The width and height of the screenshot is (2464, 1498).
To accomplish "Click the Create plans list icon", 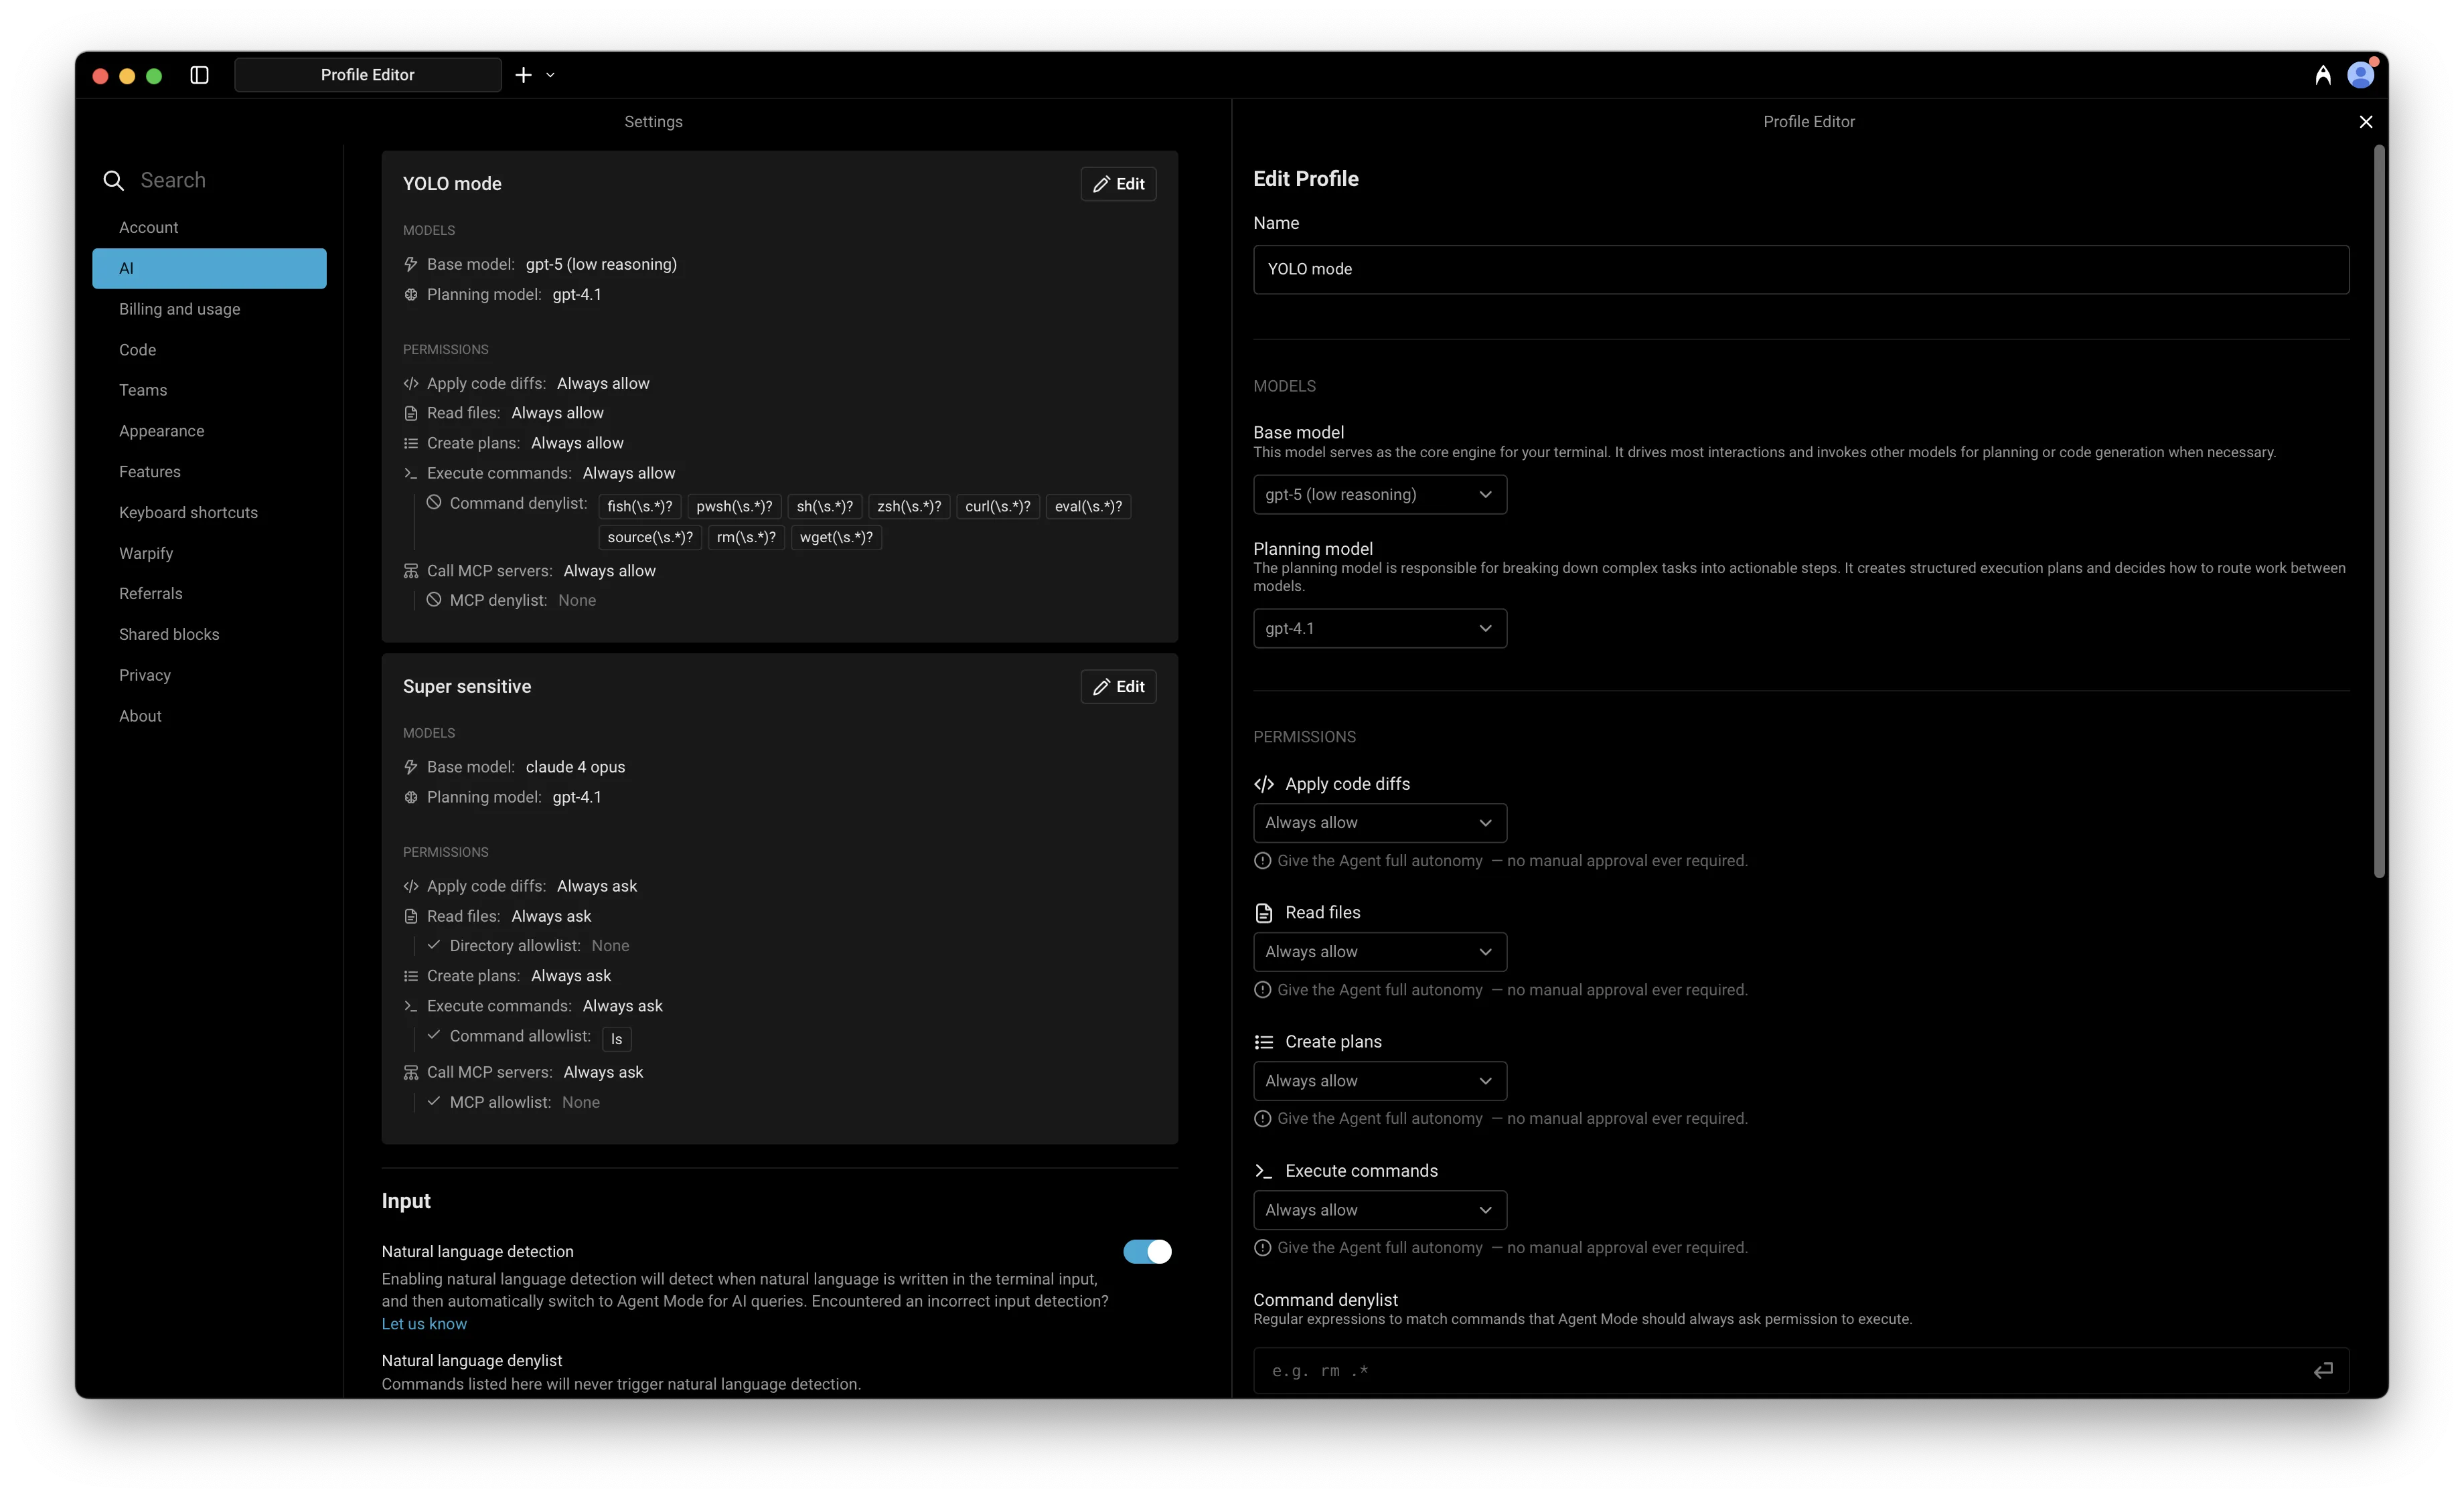I will [1264, 1041].
